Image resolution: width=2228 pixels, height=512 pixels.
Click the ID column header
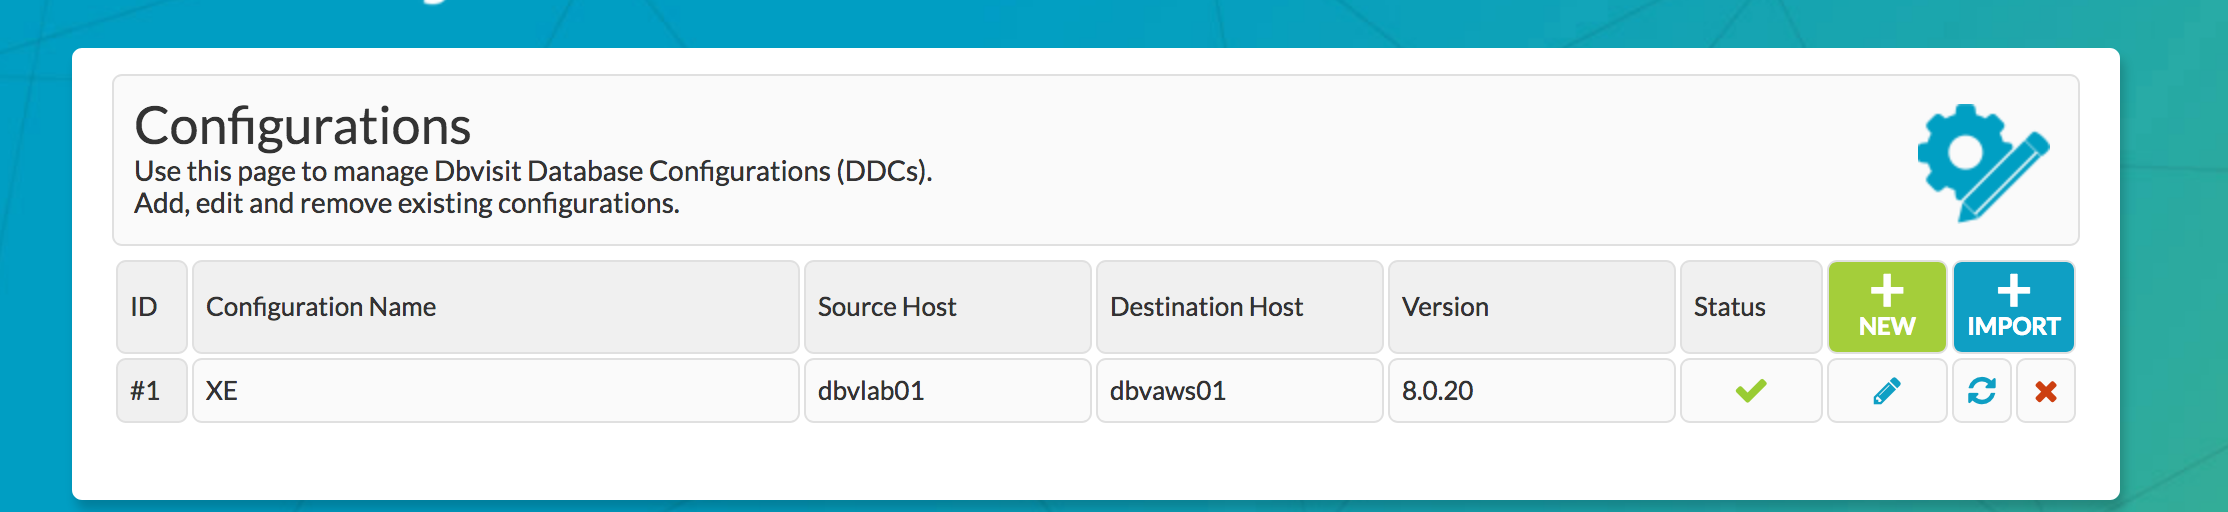click(x=152, y=307)
